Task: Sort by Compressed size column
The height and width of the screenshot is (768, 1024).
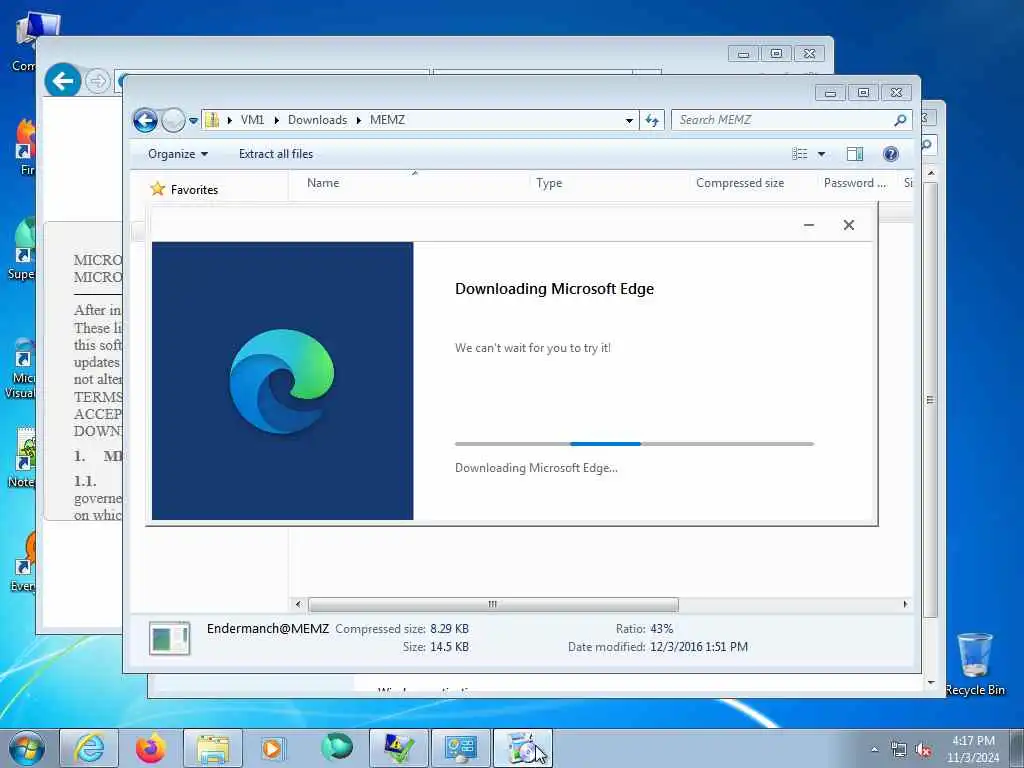Action: point(739,184)
